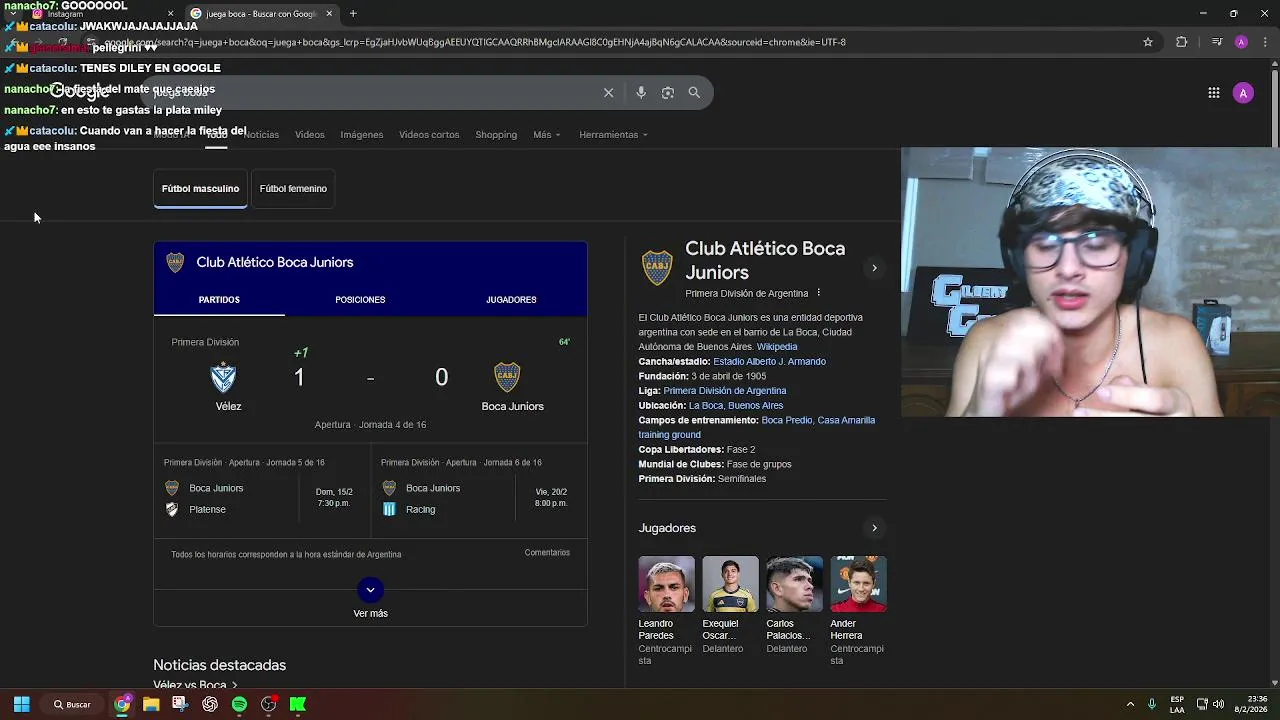Screen dimensions: 1280x720
Task: Switch to the JUGADORES tab
Action: [511, 300]
